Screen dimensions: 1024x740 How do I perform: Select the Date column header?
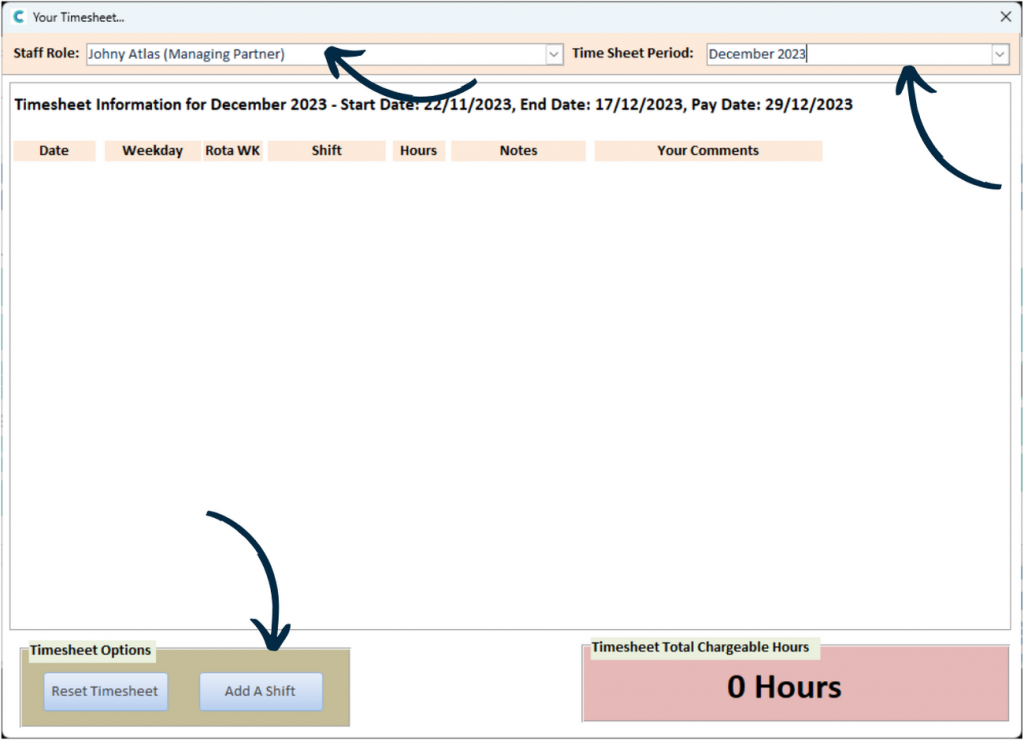(54, 151)
